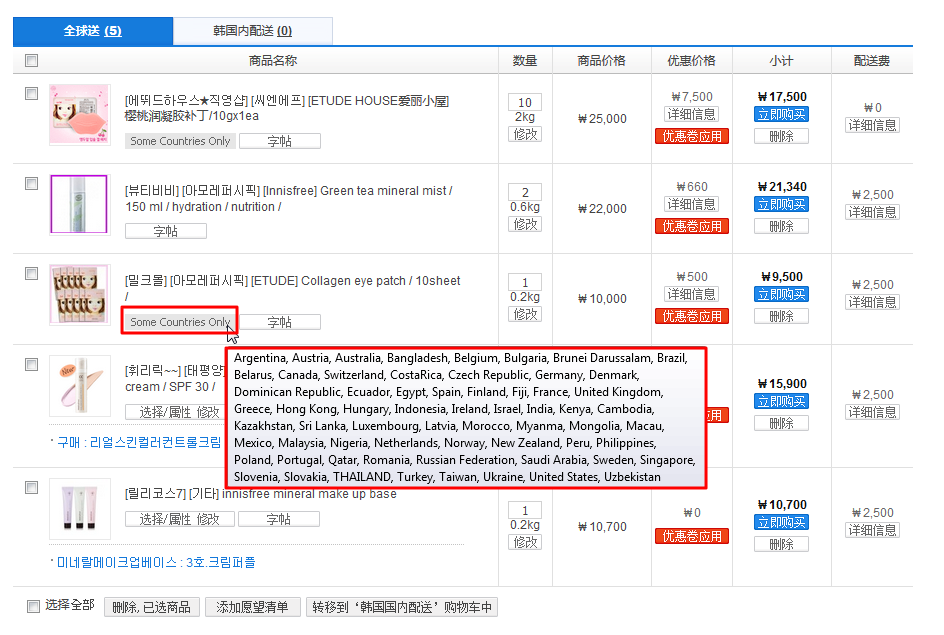The image size is (944, 635).
Task: Check the innisfree mineral make up base item
Action: (x=31, y=487)
